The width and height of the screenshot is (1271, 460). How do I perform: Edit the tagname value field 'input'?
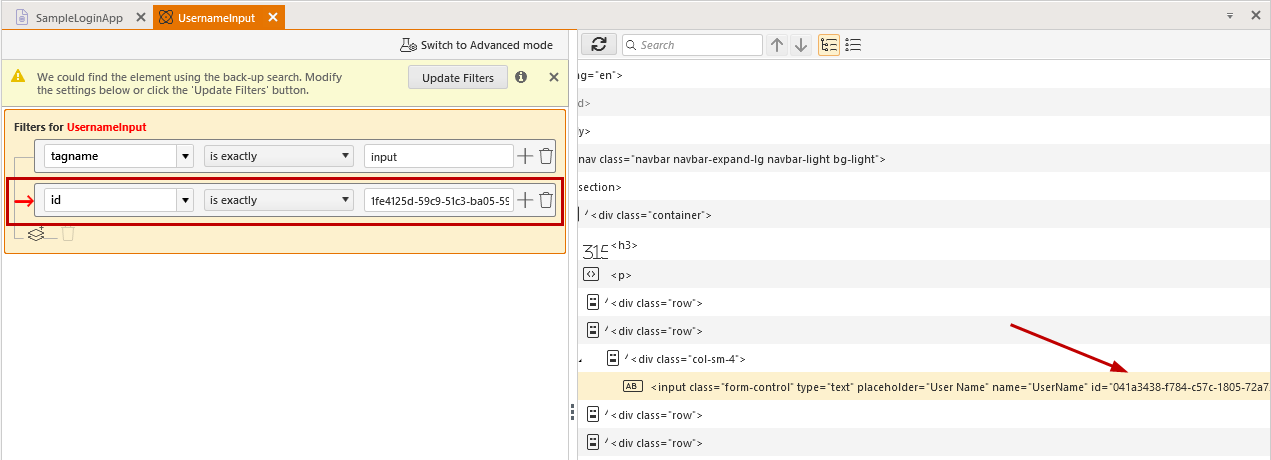[438, 156]
